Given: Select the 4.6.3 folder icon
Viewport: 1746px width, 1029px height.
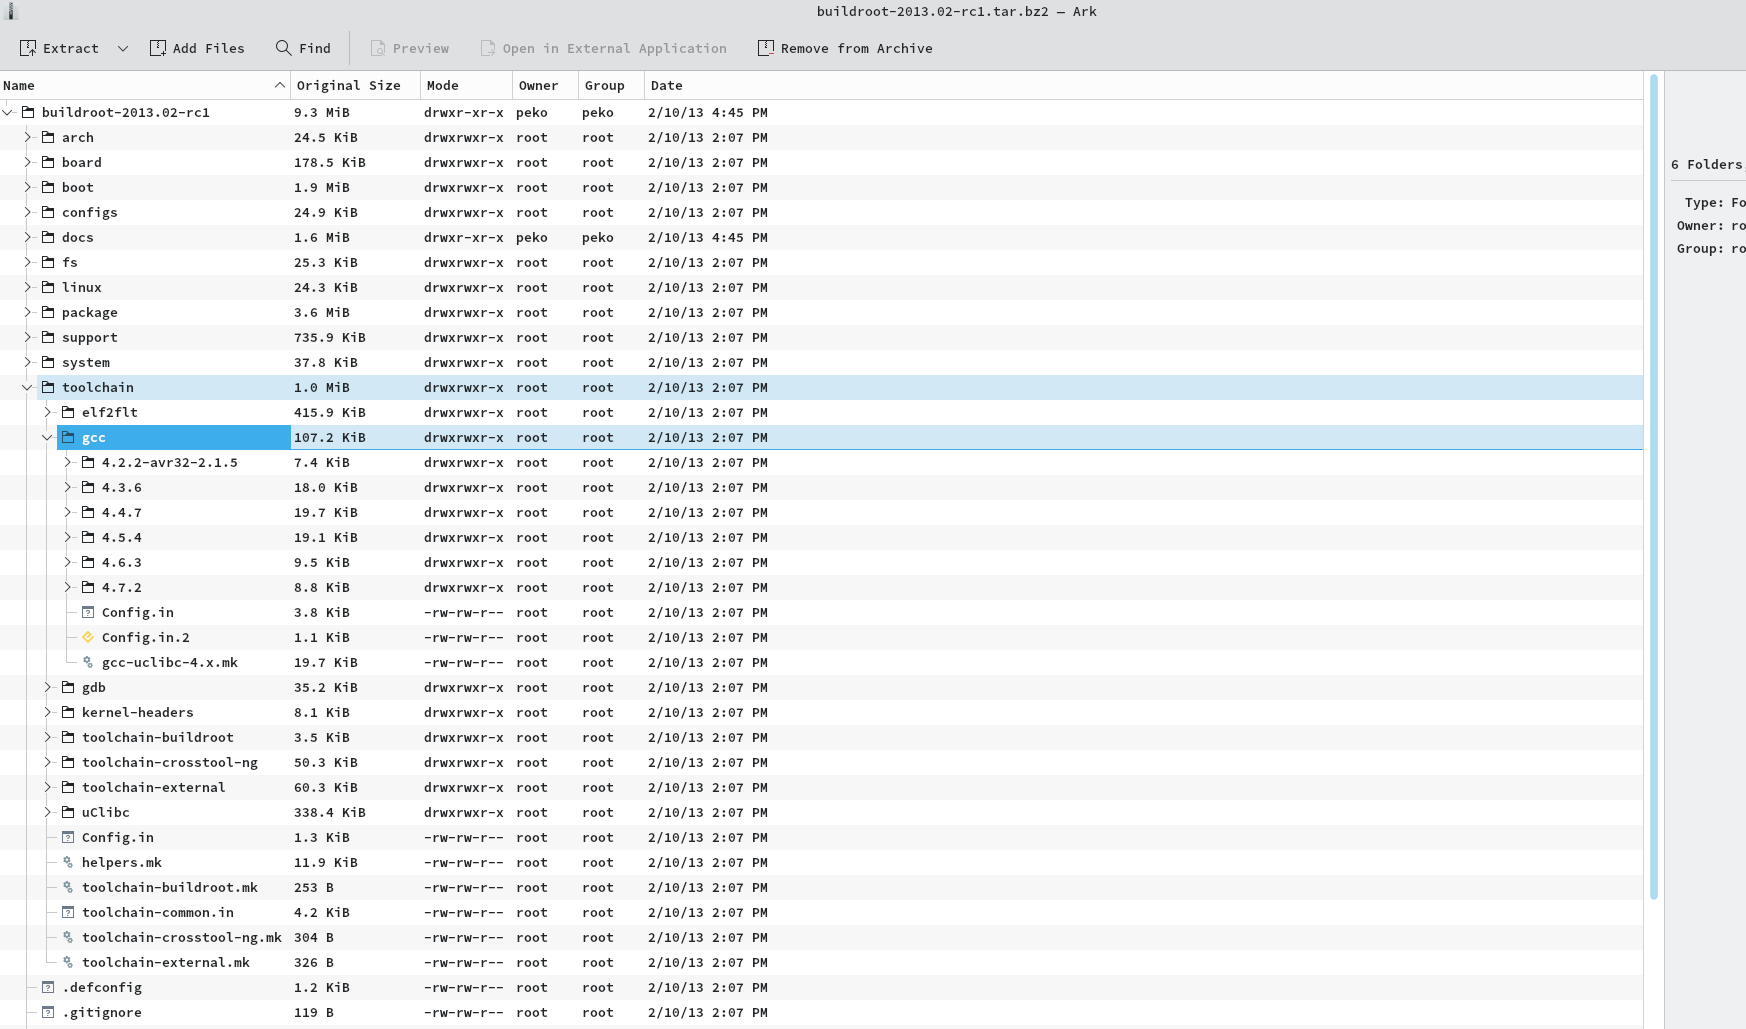Looking at the screenshot, I should [x=88, y=562].
